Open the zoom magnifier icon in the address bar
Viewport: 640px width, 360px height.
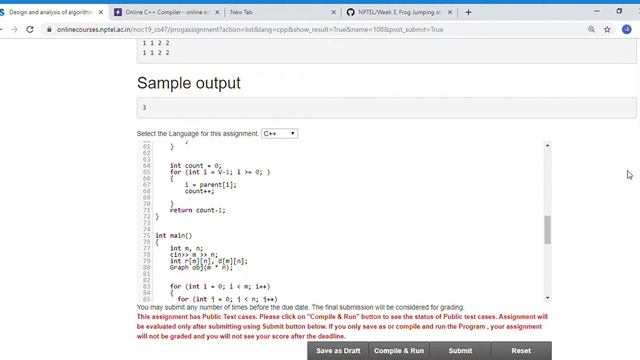pos(591,29)
